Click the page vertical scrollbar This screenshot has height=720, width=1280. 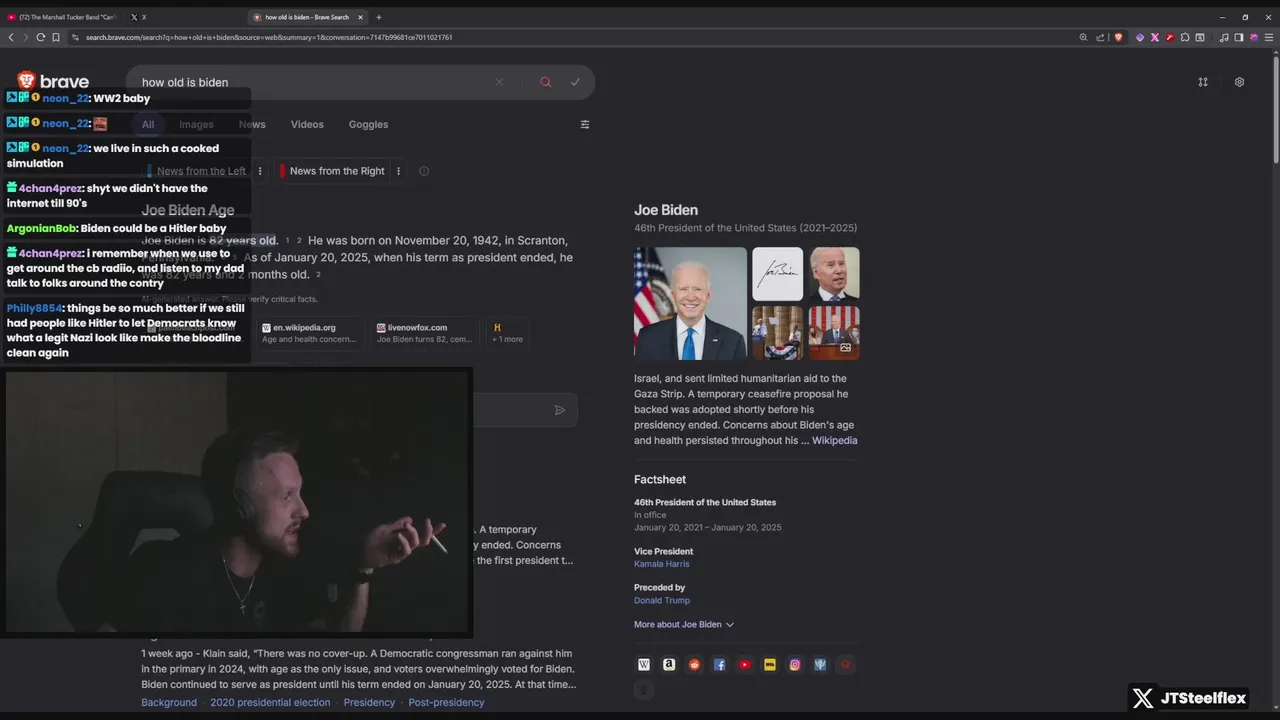tap(1275, 110)
